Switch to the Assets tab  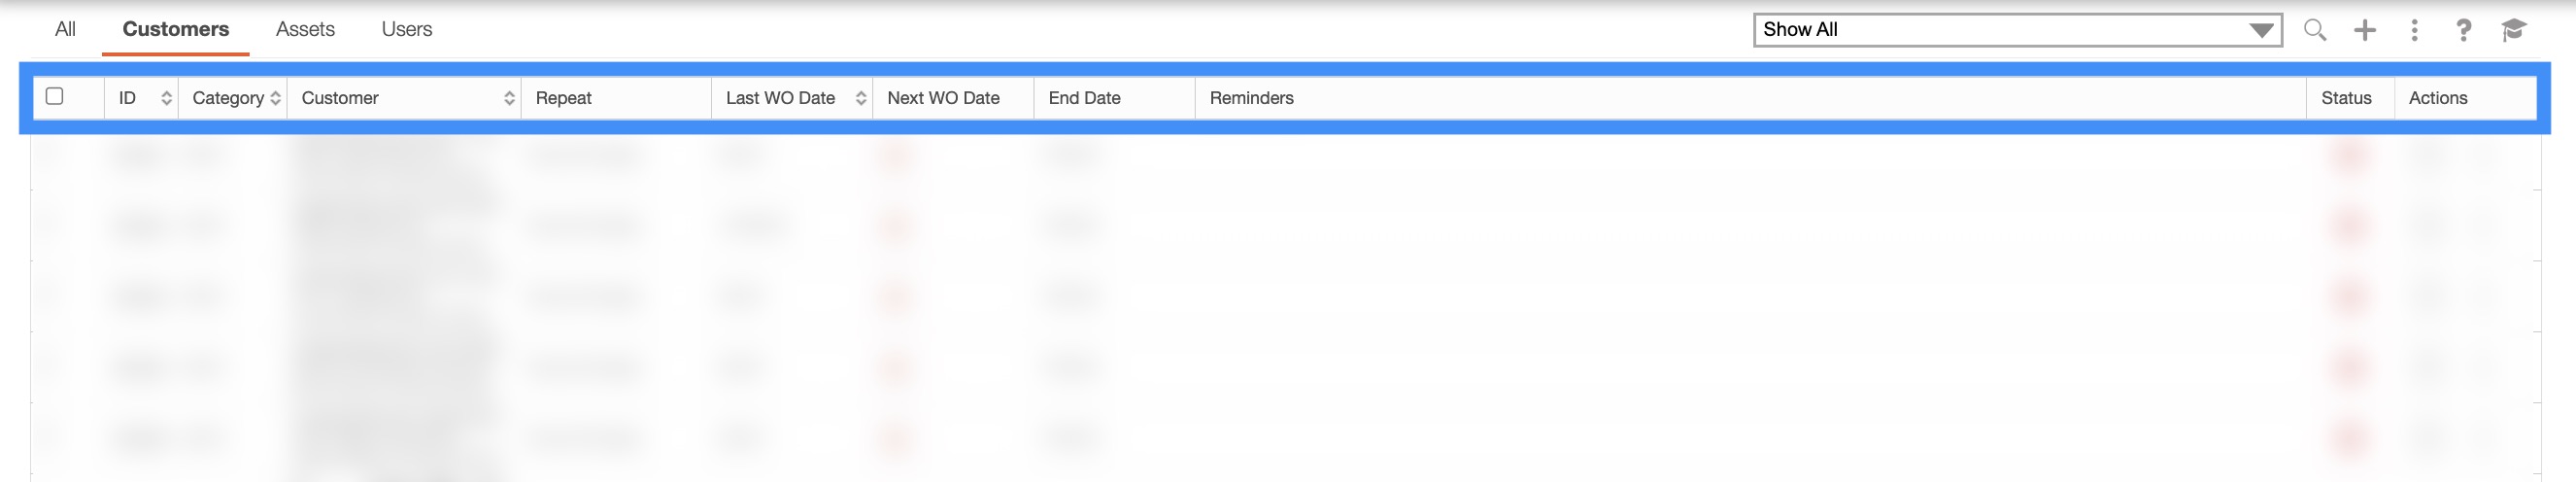(305, 29)
